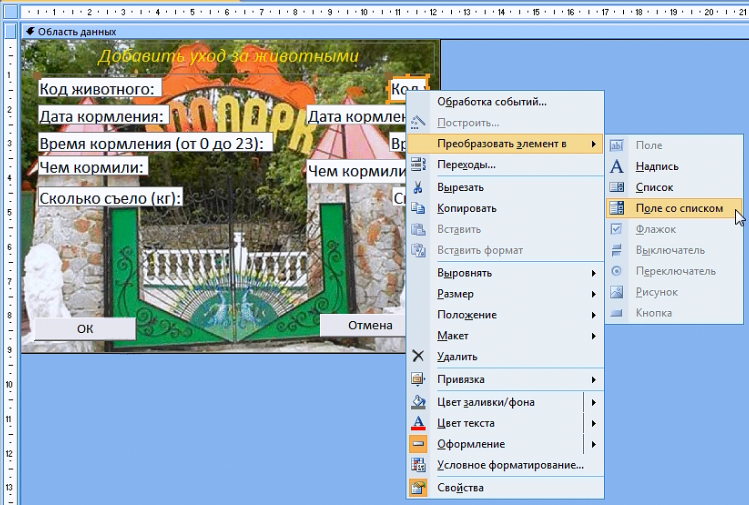Click the Привязка anchoring icon
Viewport: 749px width, 505px height.
(x=418, y=380)
